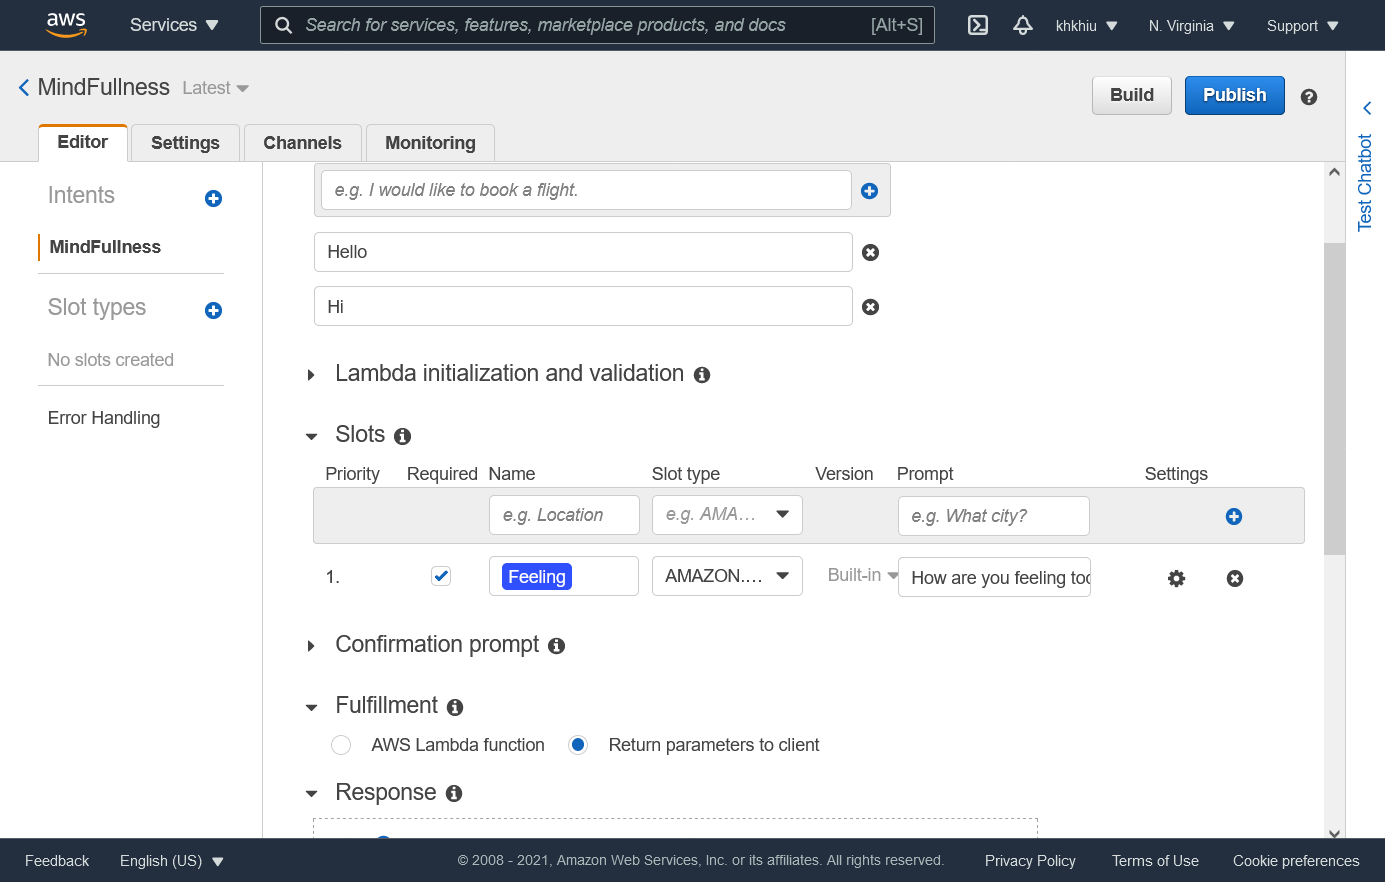Image resolution: width=1385 pixels, height=882 pixels.
Task: Delete the Feeling slot row
Action: (1235, 578)
